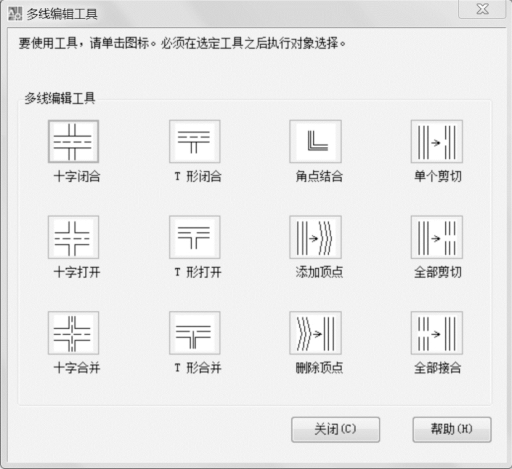Screen dimensions: 512x469
Task: Select the 全部接合 weld all icon
Action: (437, 333)
